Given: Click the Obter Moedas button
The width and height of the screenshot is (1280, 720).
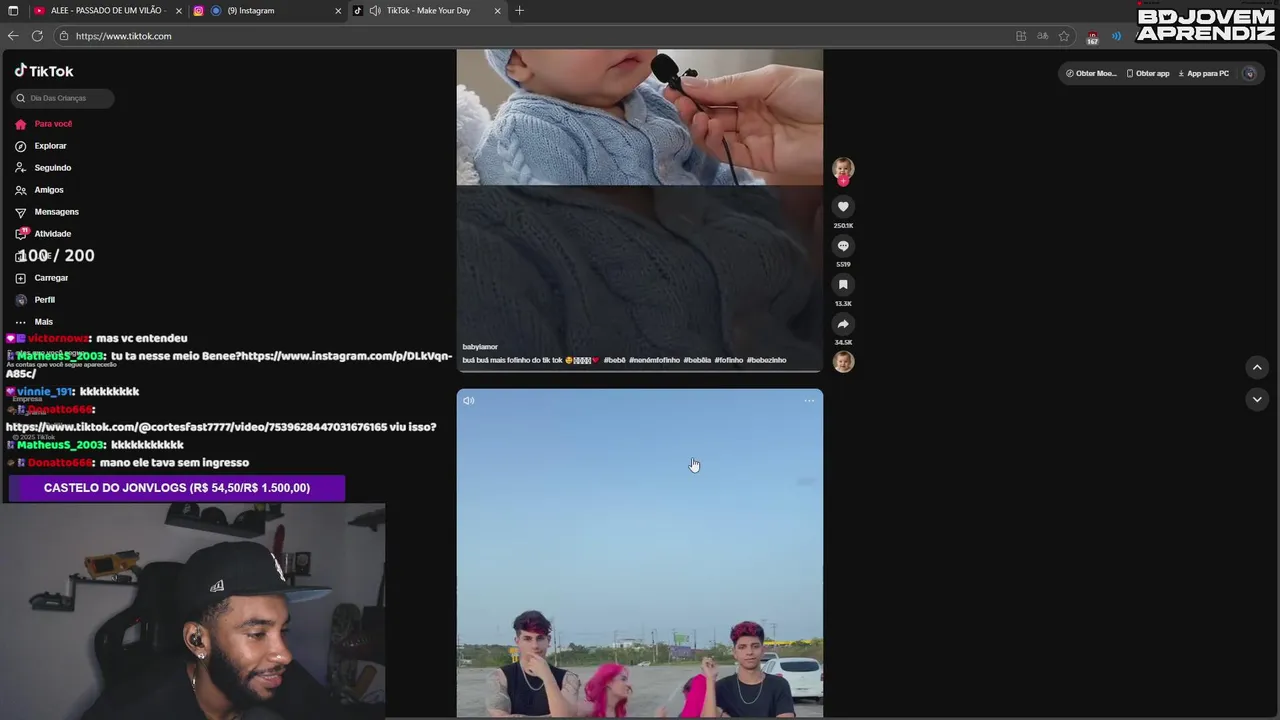Looking at the screenshot, I should (x=1090, y=73).
